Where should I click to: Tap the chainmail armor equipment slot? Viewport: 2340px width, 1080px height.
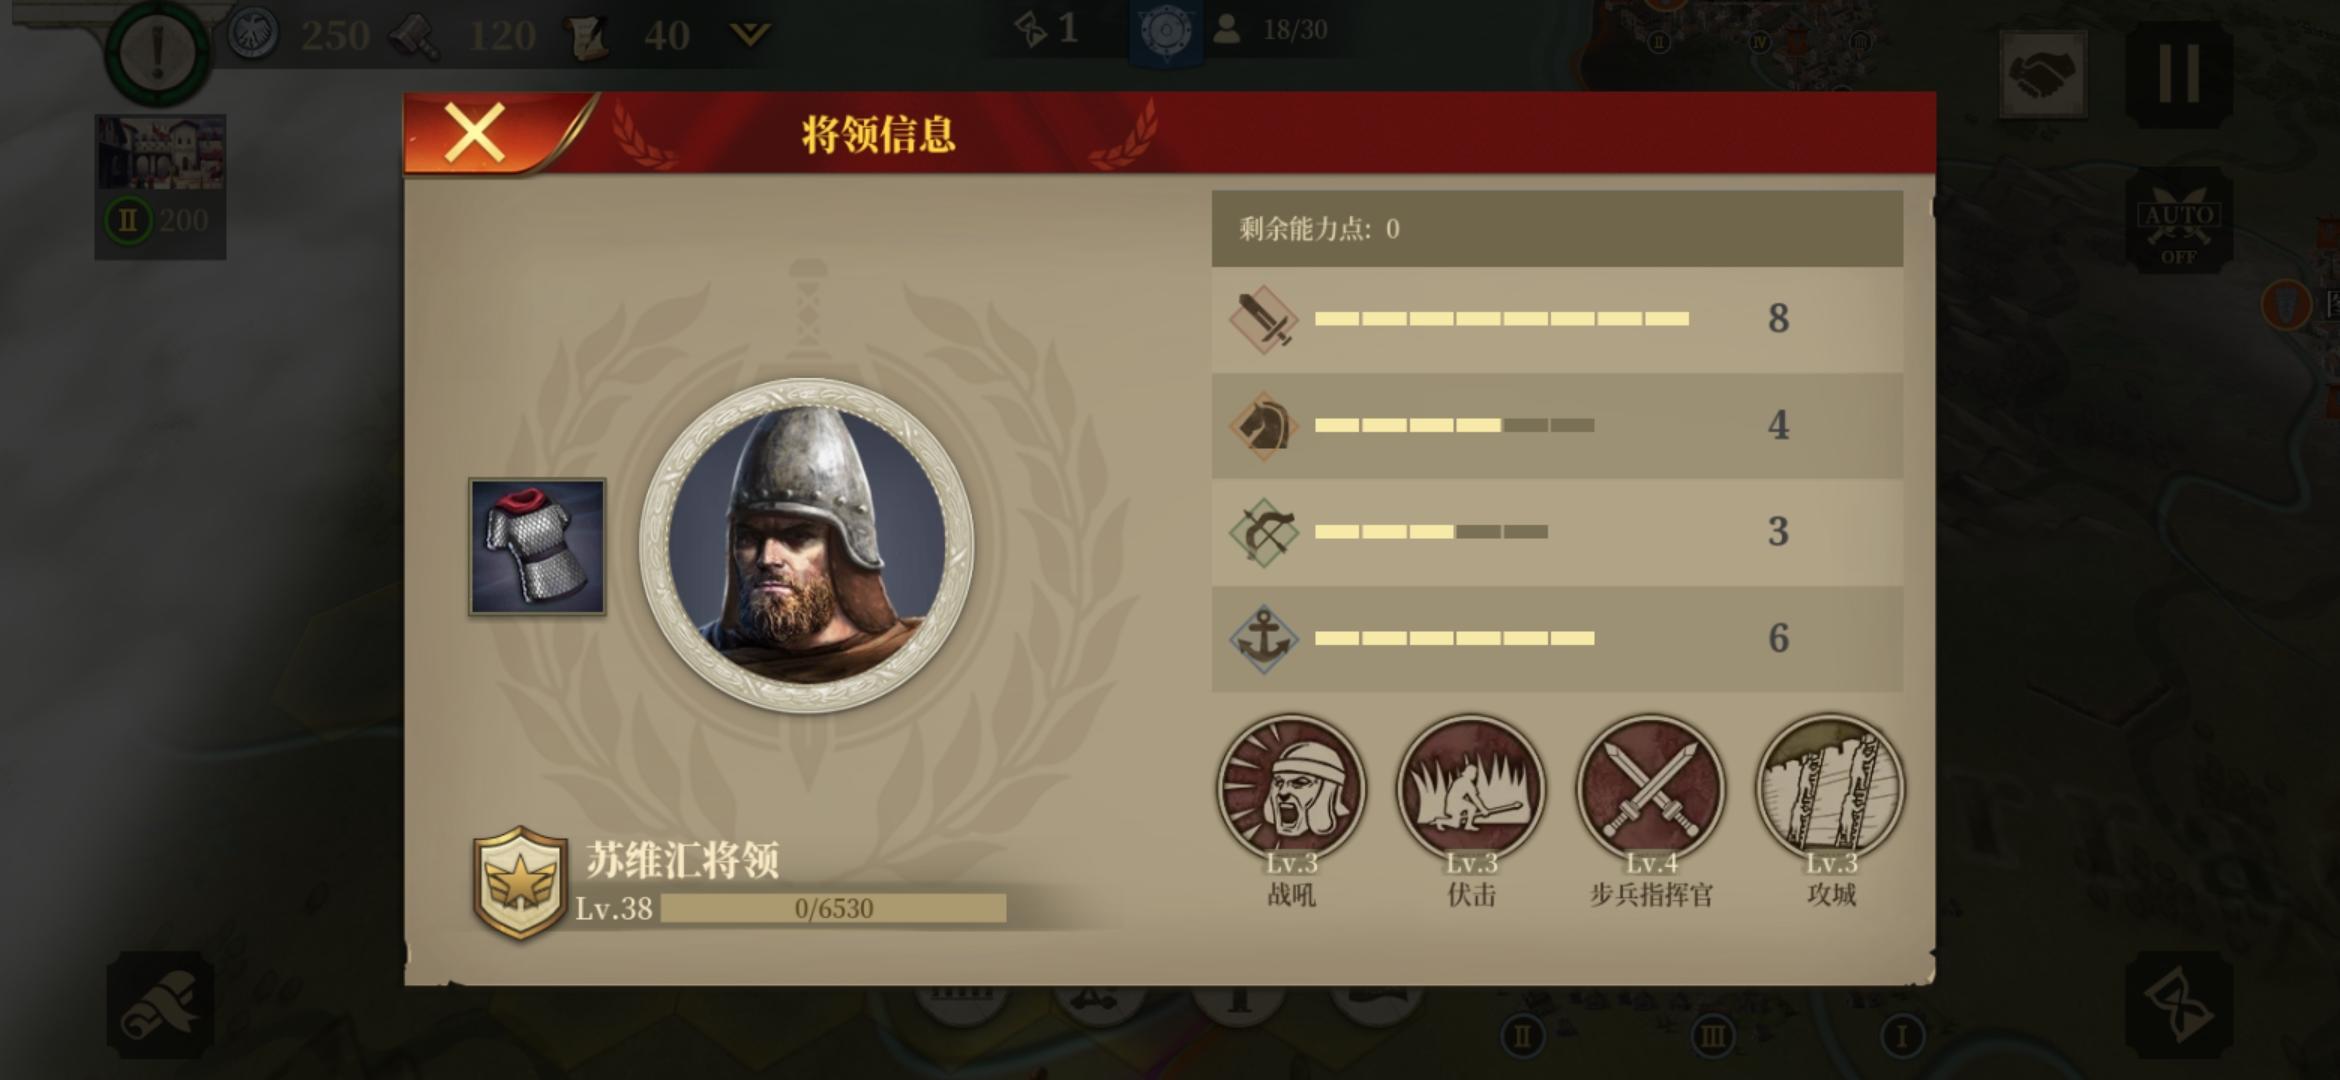pos(537,546)
